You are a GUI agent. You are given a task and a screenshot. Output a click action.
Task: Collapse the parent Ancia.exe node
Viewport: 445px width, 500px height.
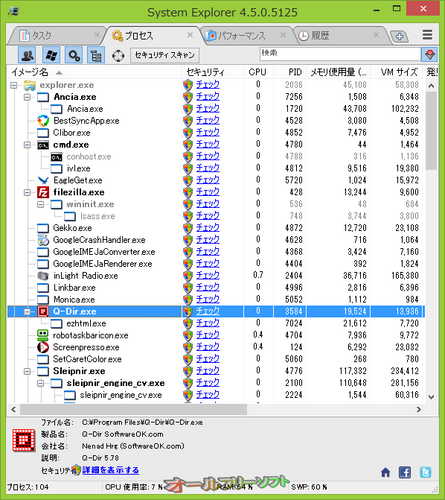click(27, 97)
